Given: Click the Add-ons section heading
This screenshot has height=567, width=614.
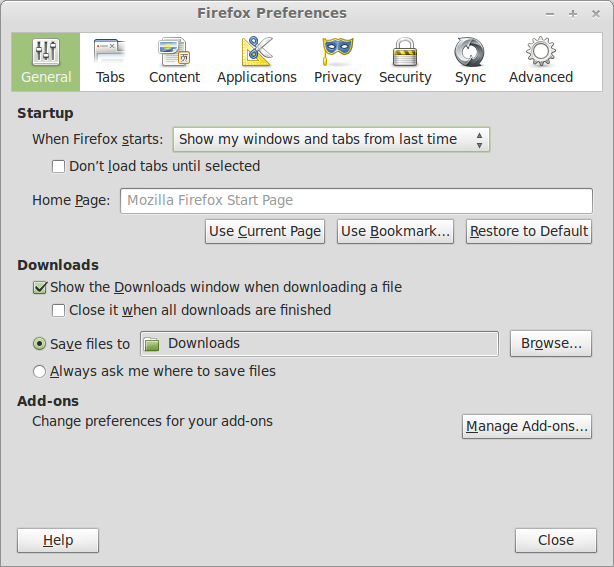Looking at the screenshot, I should pos(48,401).
